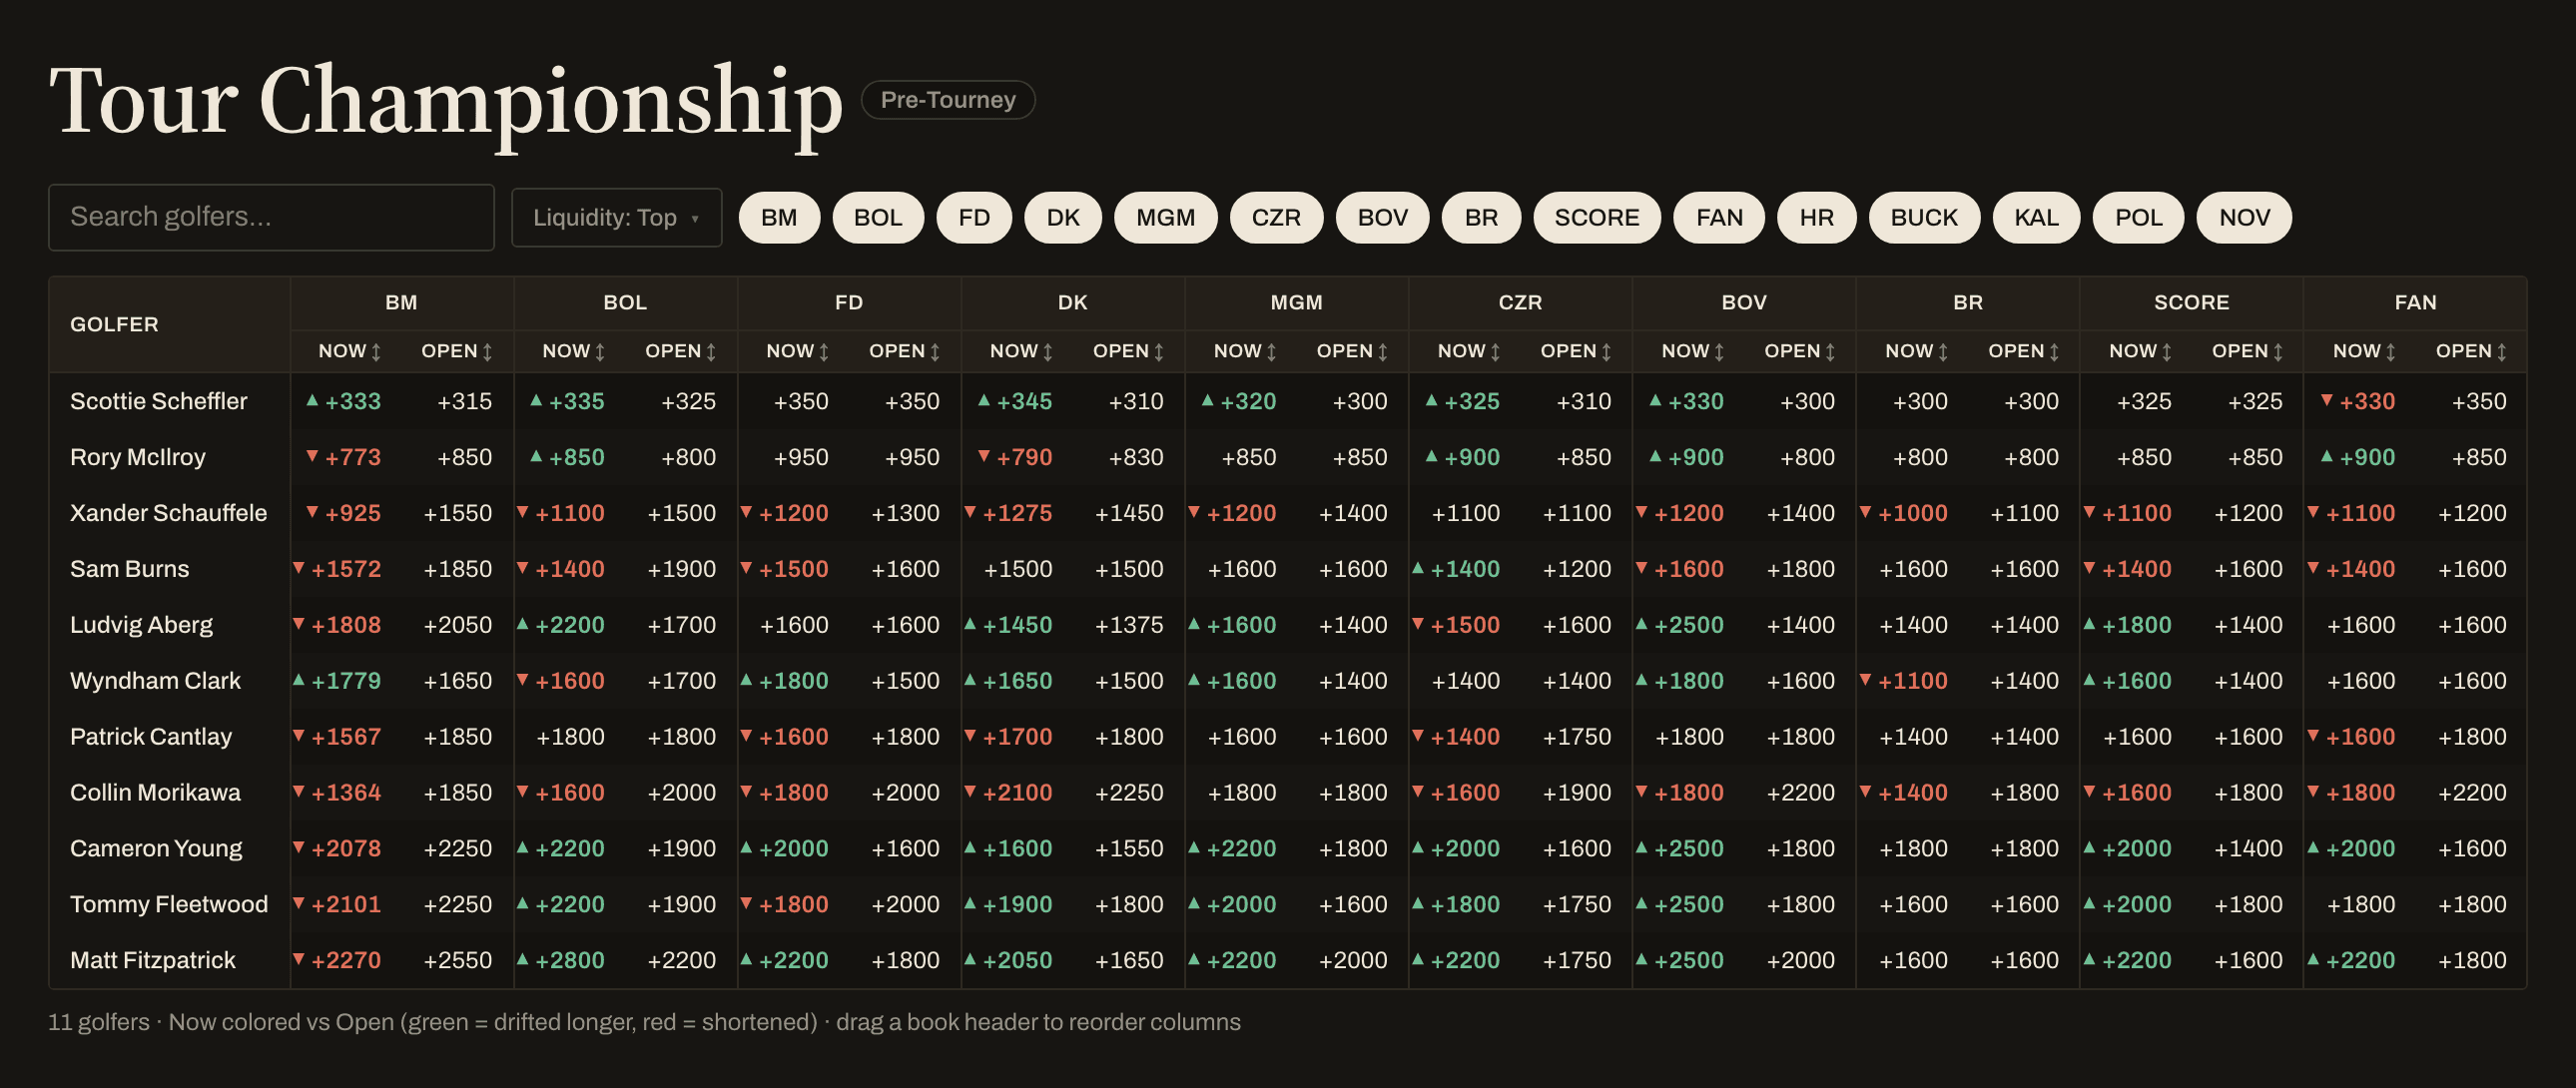Toggle the CZR sportsbook chip
Viewport: 2576px width, 1088px height.
pyautogui.click(x=1277, y=217)
